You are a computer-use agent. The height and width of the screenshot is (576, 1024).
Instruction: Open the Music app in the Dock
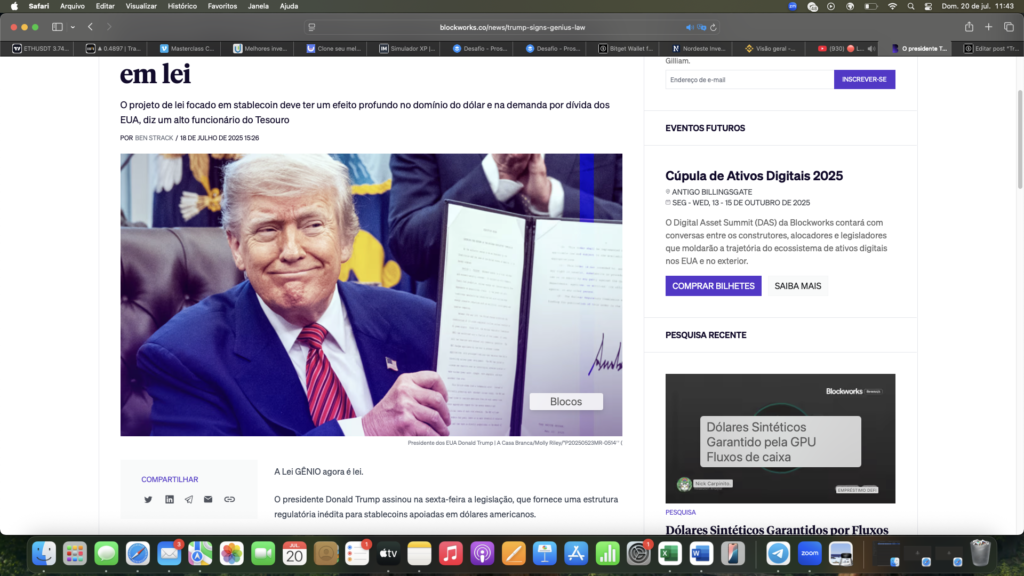point(451,554)
